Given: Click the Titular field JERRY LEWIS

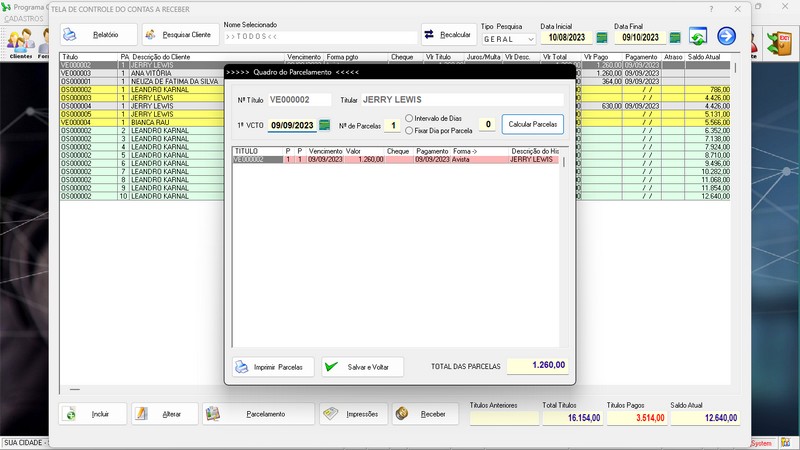Looking at the screenshot, I should (x=462, y=100).
